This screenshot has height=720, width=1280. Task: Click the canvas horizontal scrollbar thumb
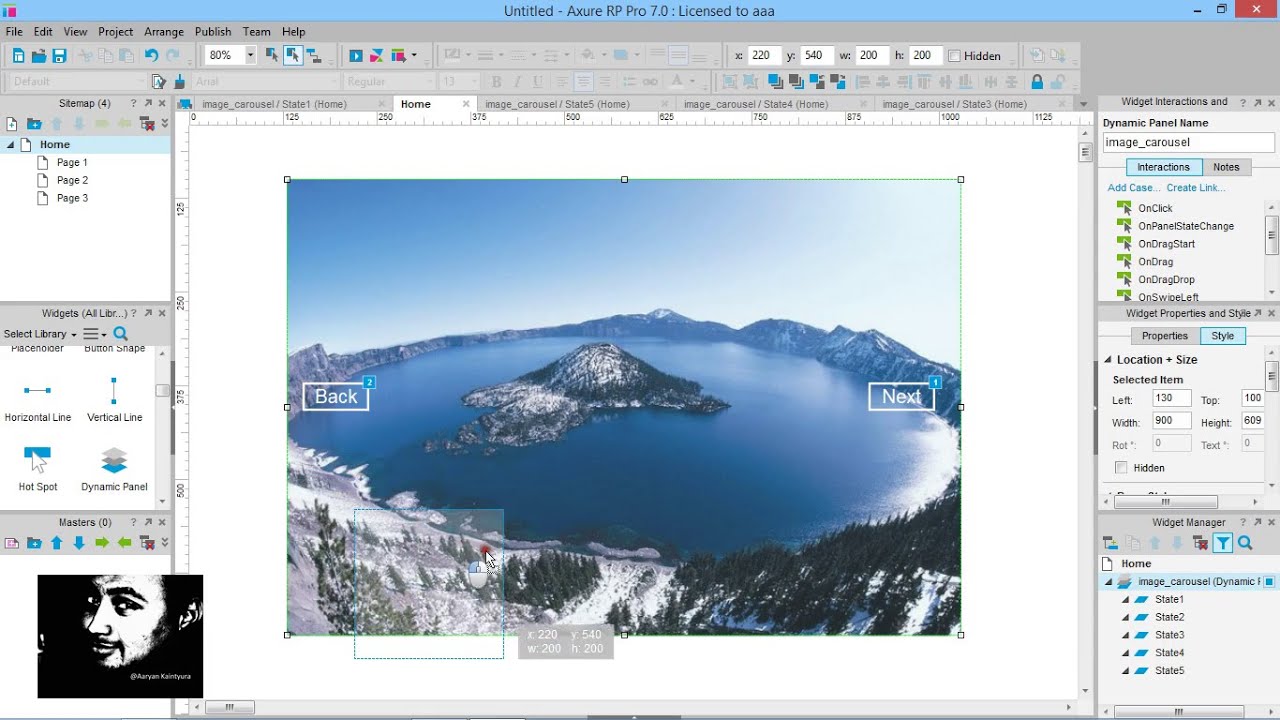(x=230, y=708)
